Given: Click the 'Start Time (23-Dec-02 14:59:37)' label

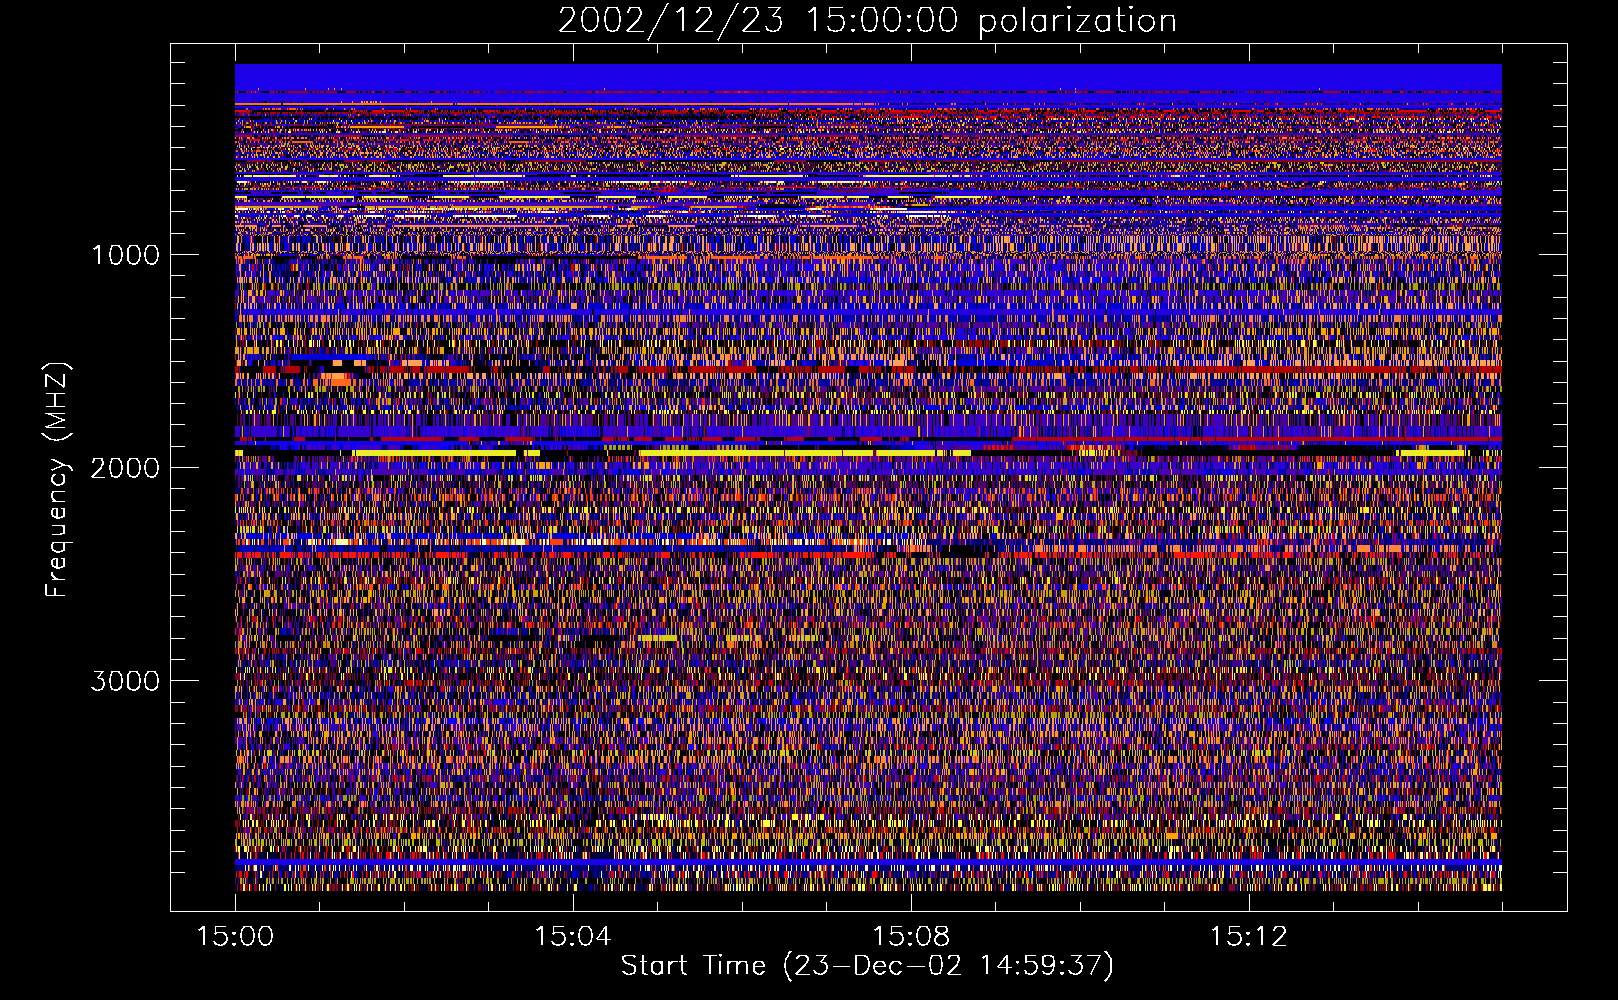Looking at the screenshot, I should point(867,966).
